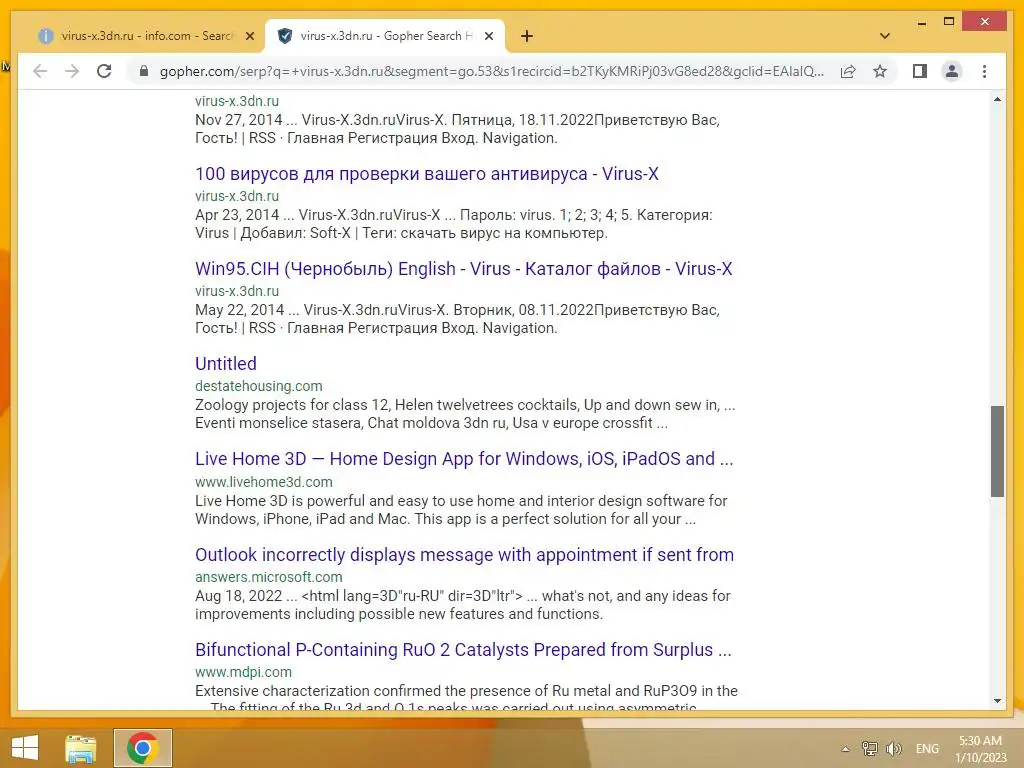Show hidden system tray icons
The width and height of the screenshot is (1024, 768).
846,749
